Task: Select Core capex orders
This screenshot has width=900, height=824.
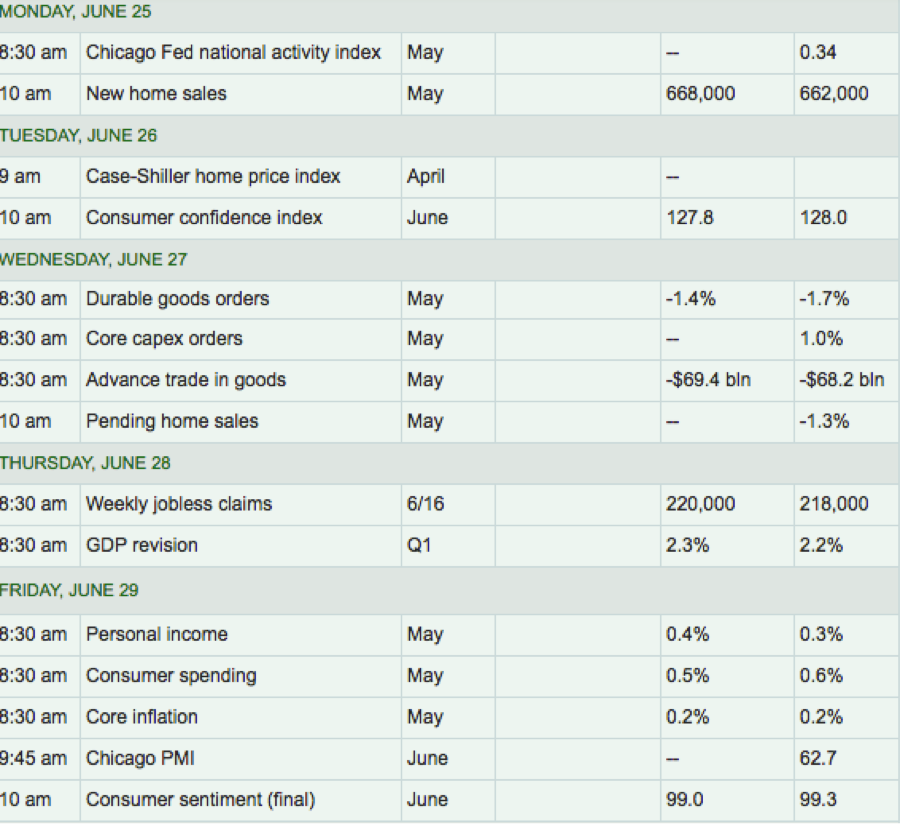Action: (x=164, y=339)
